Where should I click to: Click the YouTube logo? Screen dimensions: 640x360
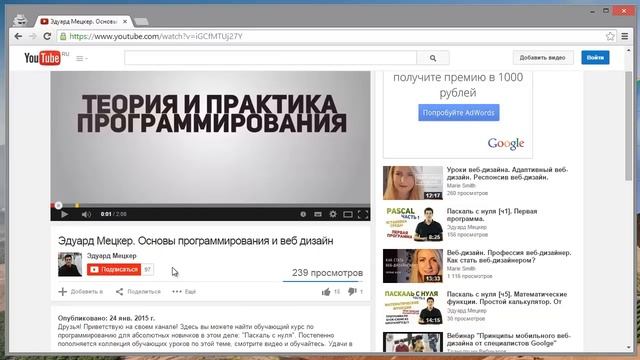click(x=42, y=58)
